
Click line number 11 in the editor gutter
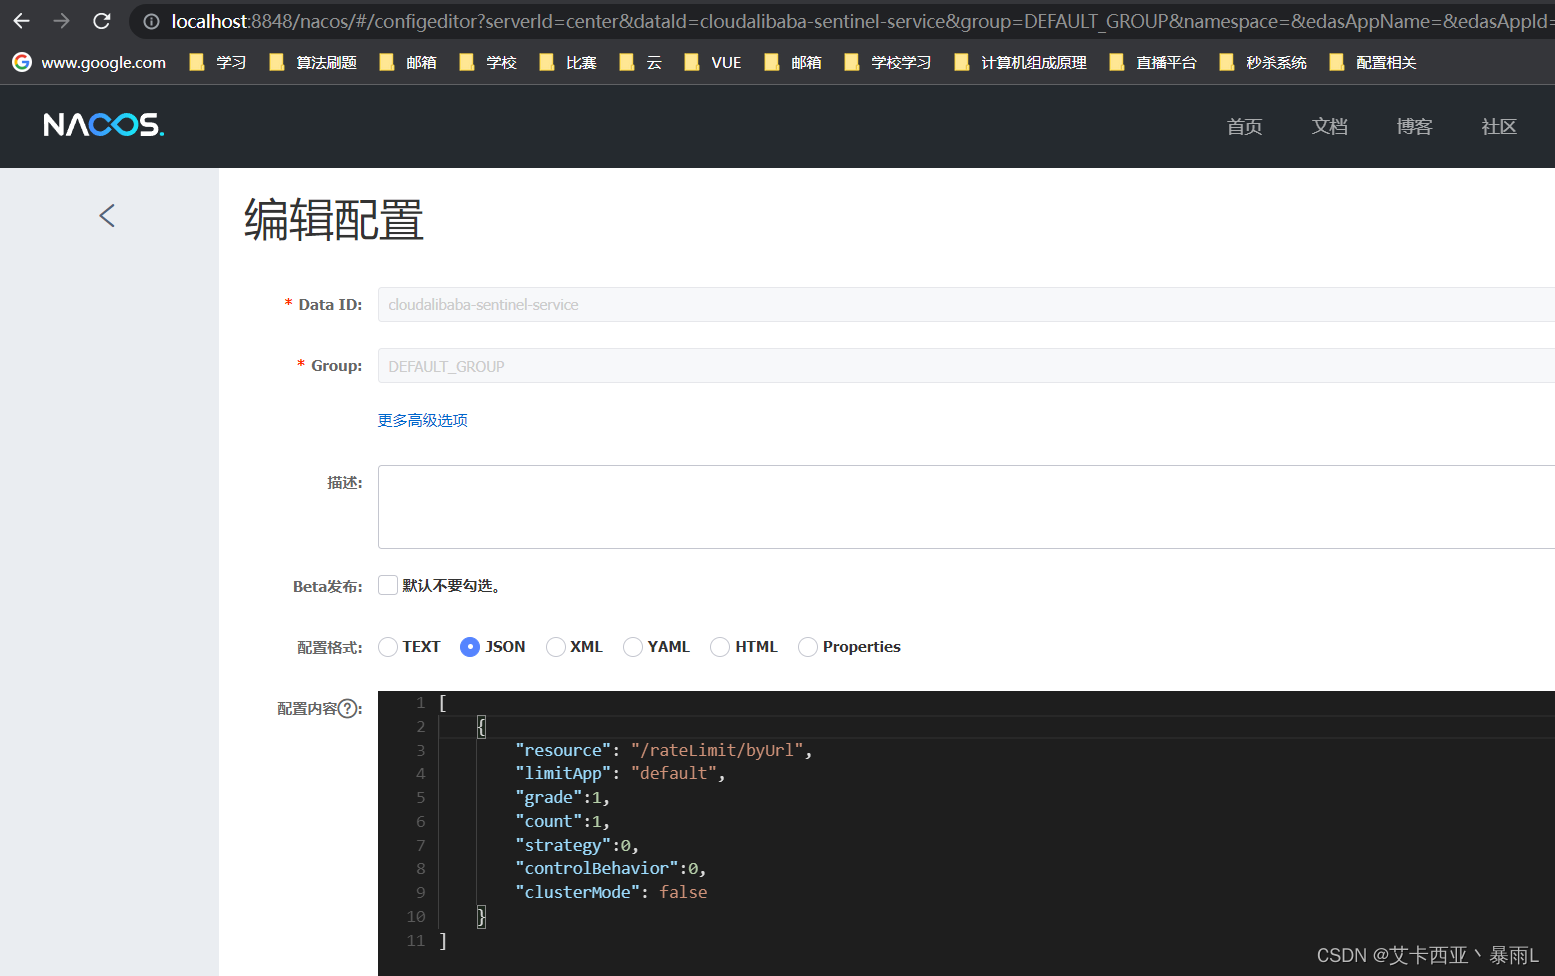point(416,940)
